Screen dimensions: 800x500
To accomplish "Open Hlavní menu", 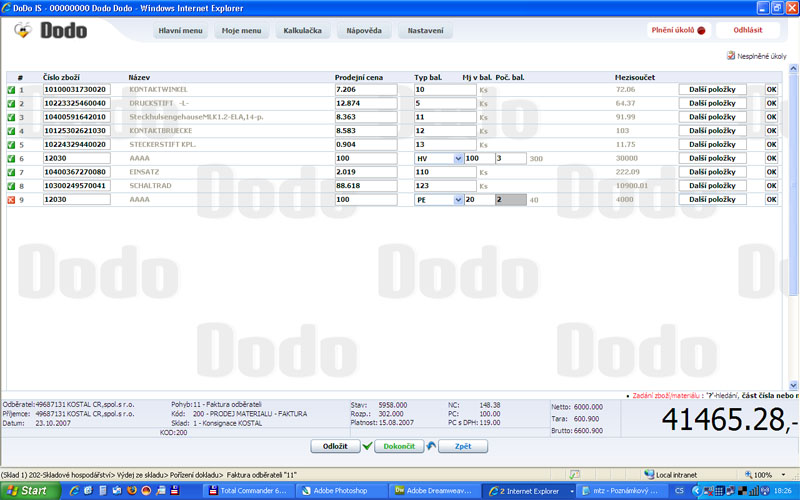I will [x=180, y=31].
